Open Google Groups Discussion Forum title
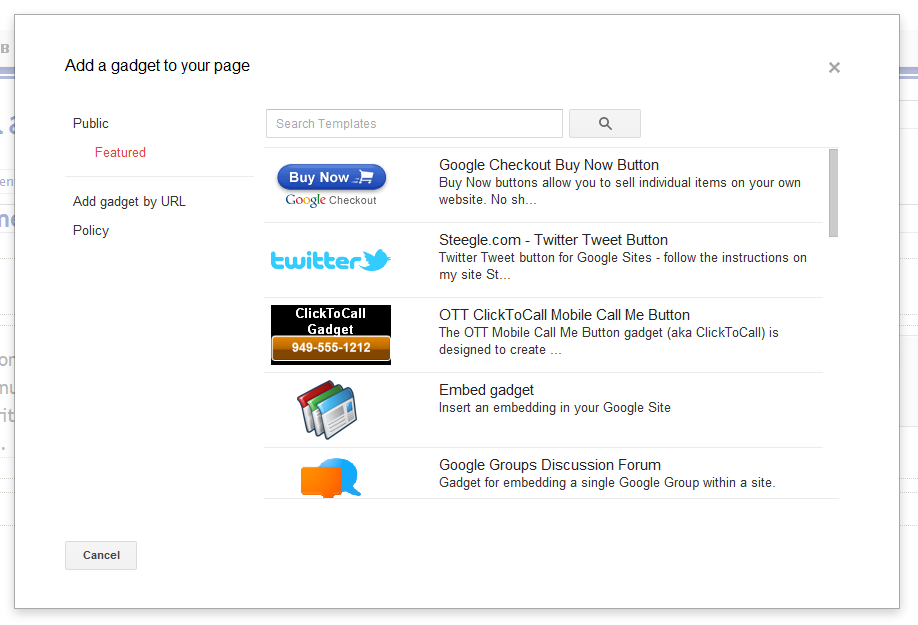918x625 pixels. click(x=550, y=465)
